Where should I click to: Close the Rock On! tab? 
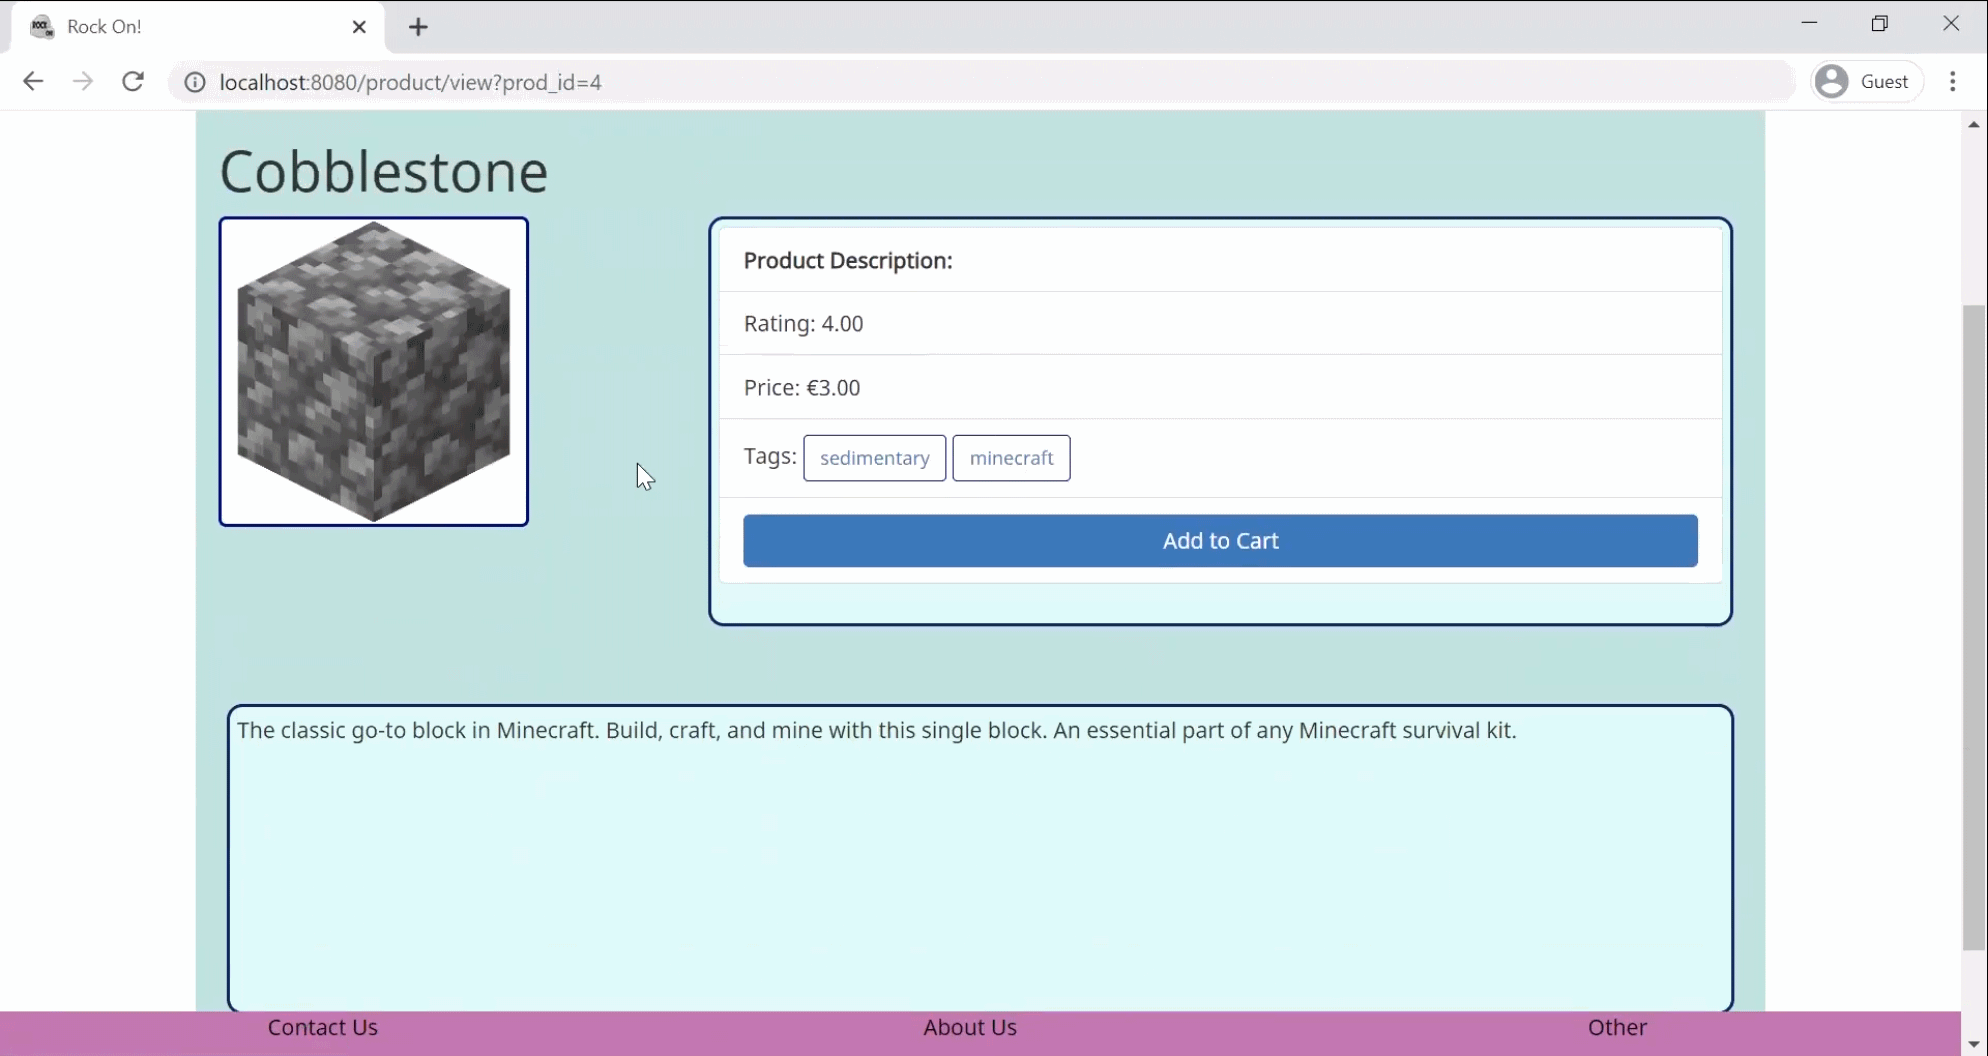click(x=359, y=27)
